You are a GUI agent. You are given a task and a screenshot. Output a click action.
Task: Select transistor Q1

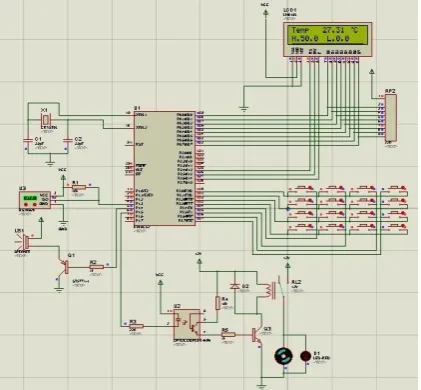[65, 267]
